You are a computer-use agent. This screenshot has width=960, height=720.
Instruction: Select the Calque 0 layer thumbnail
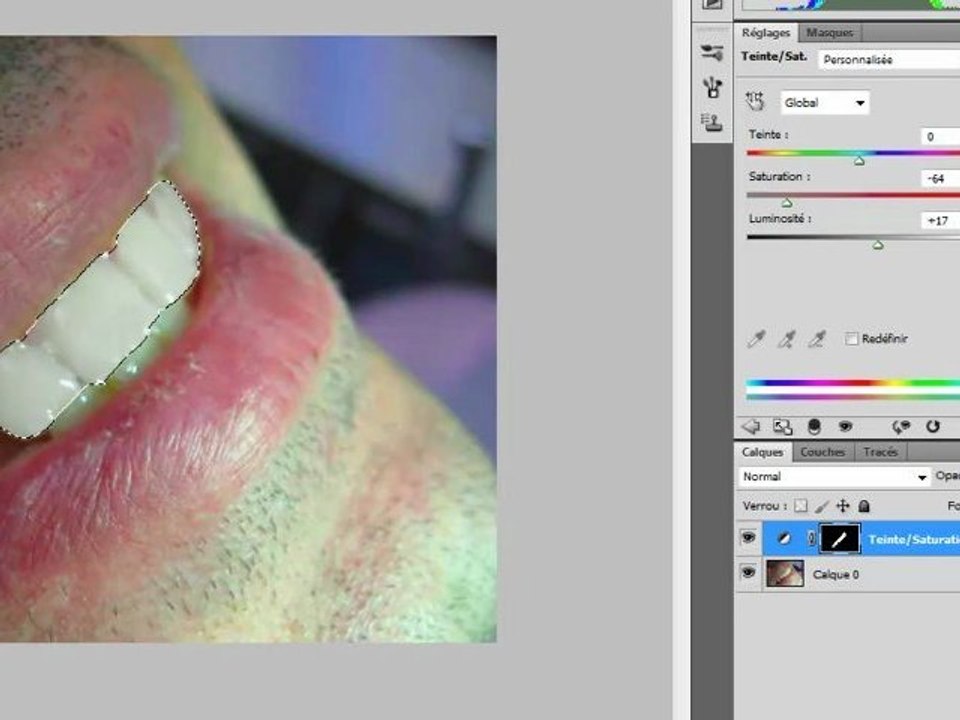click(785, 574)
